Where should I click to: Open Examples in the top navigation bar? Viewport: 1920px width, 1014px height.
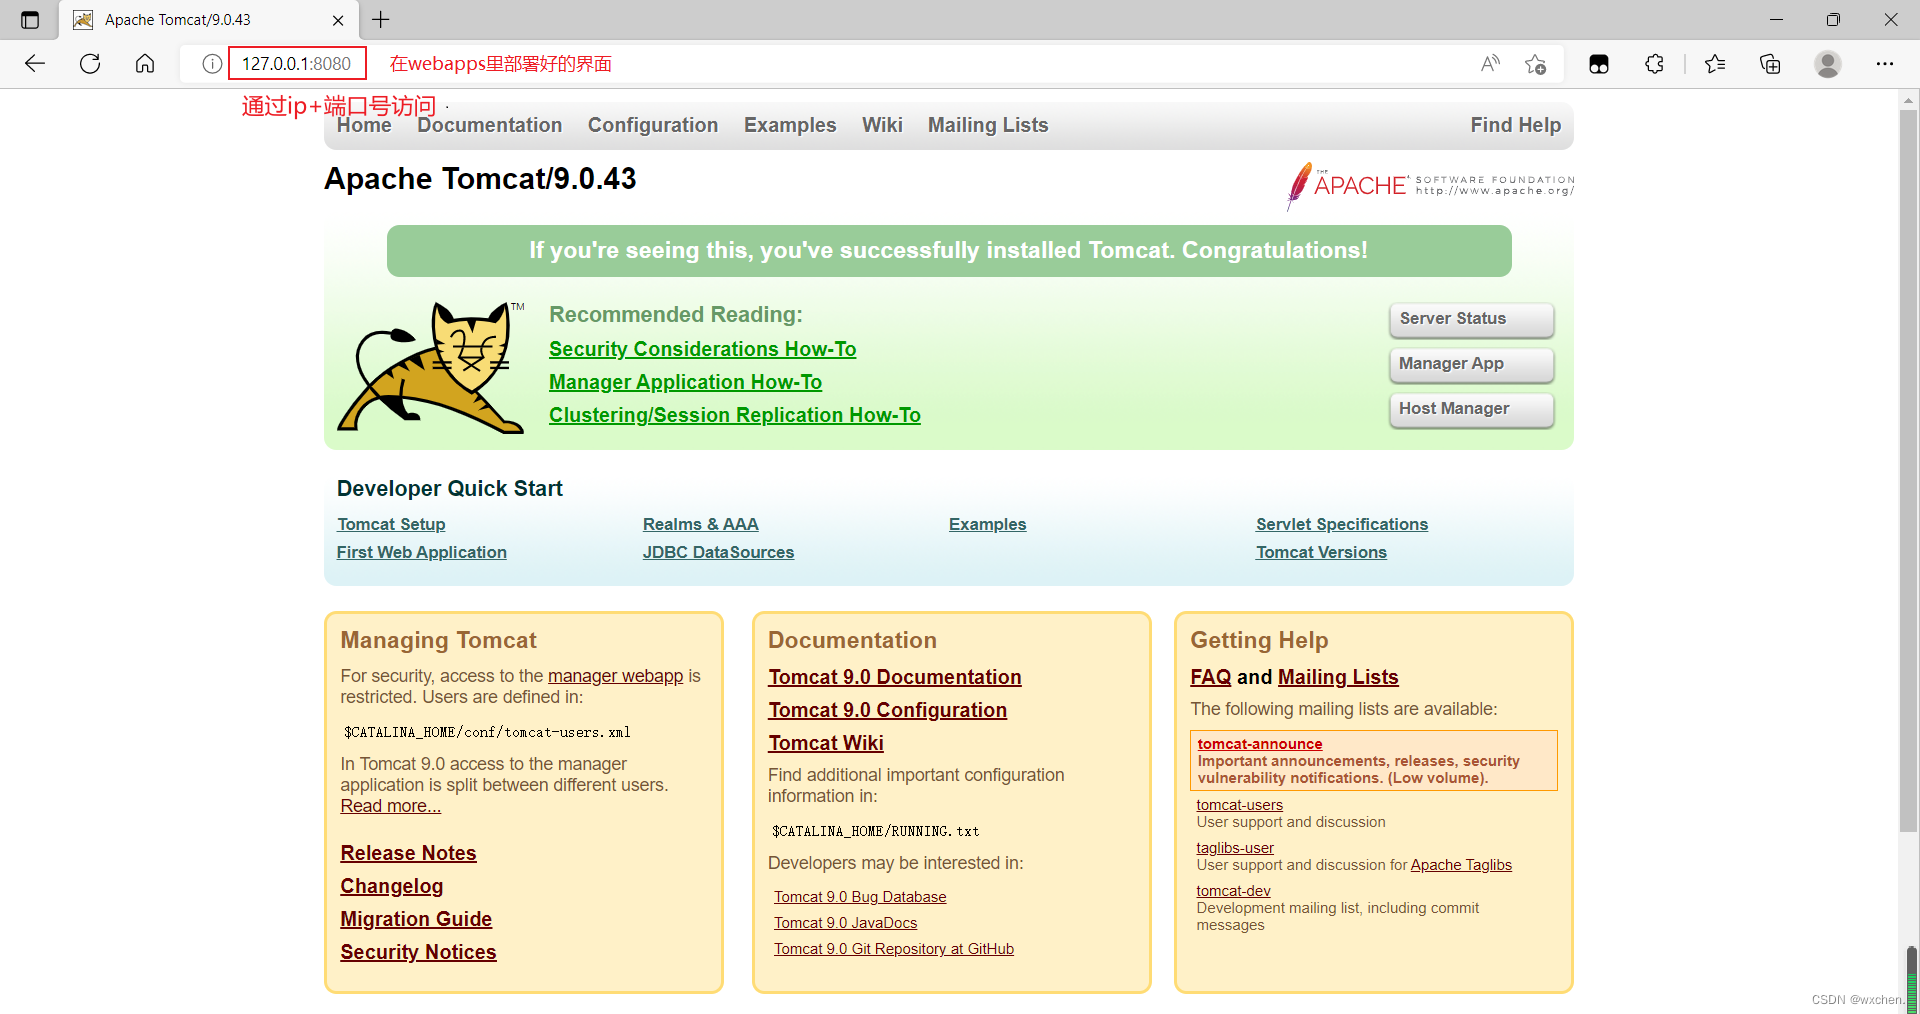(x=790, y=125)
